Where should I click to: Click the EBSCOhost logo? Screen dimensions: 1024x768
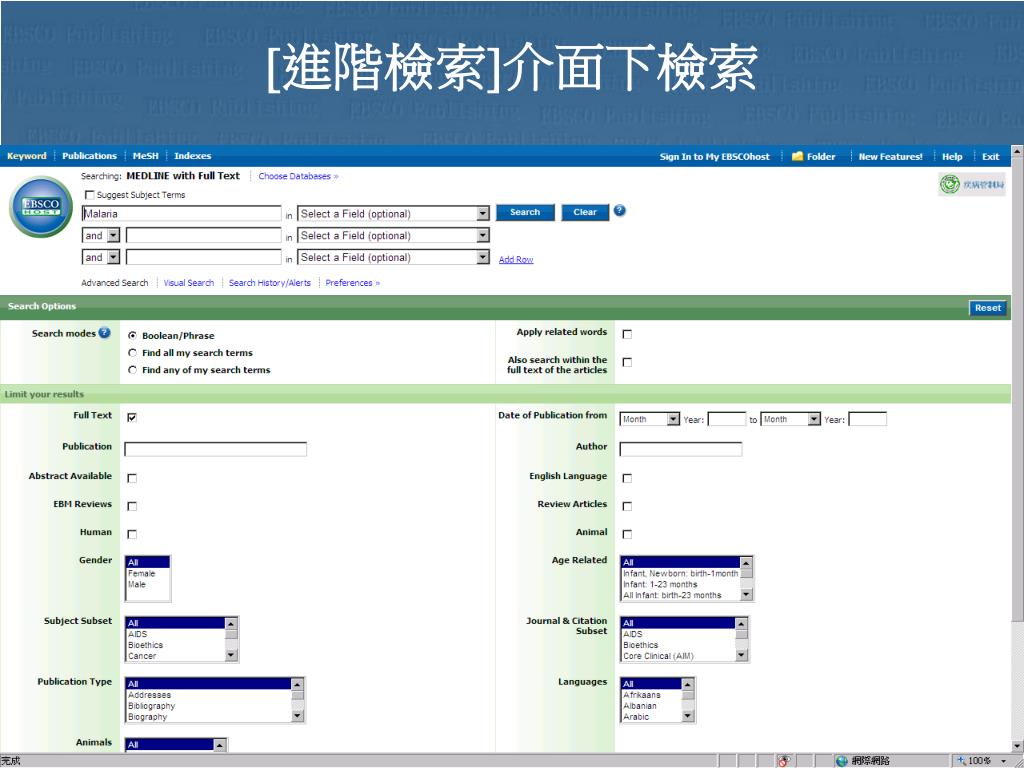click(41, 207)
